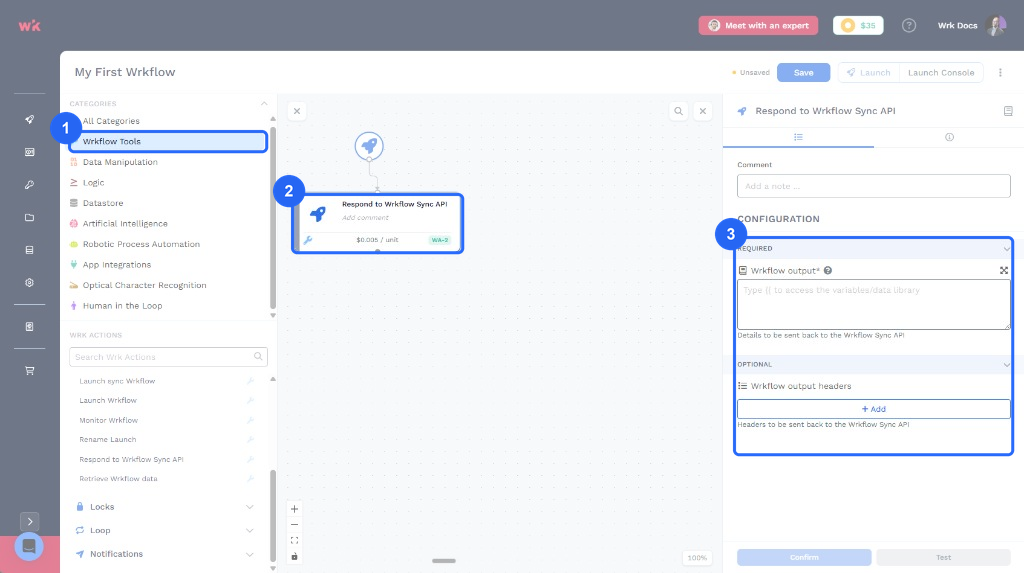The image size is (1024, 573).
Task: Open the three-dot more options menu
Action: click(1000, 73)
